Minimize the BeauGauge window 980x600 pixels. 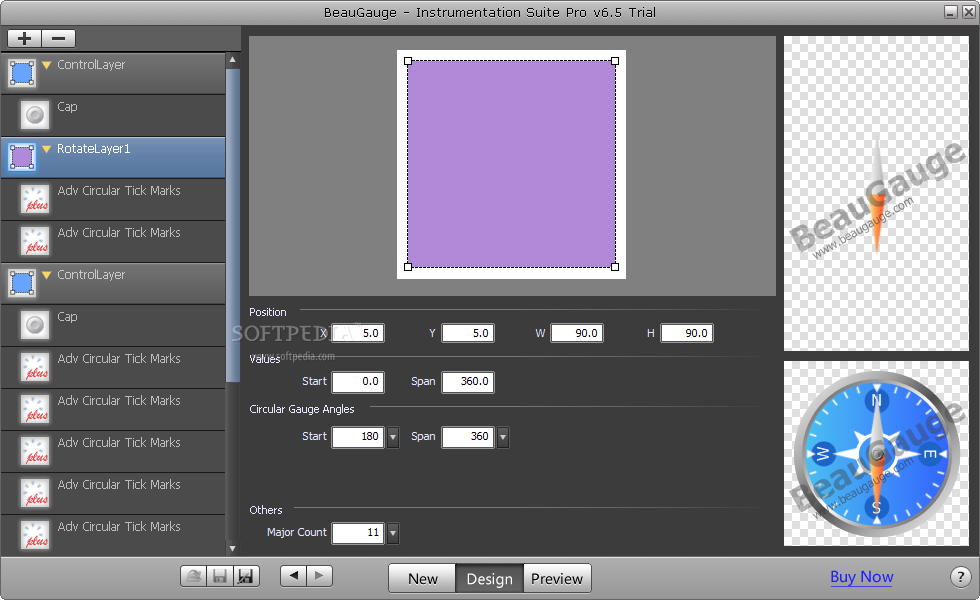point(951,12)
